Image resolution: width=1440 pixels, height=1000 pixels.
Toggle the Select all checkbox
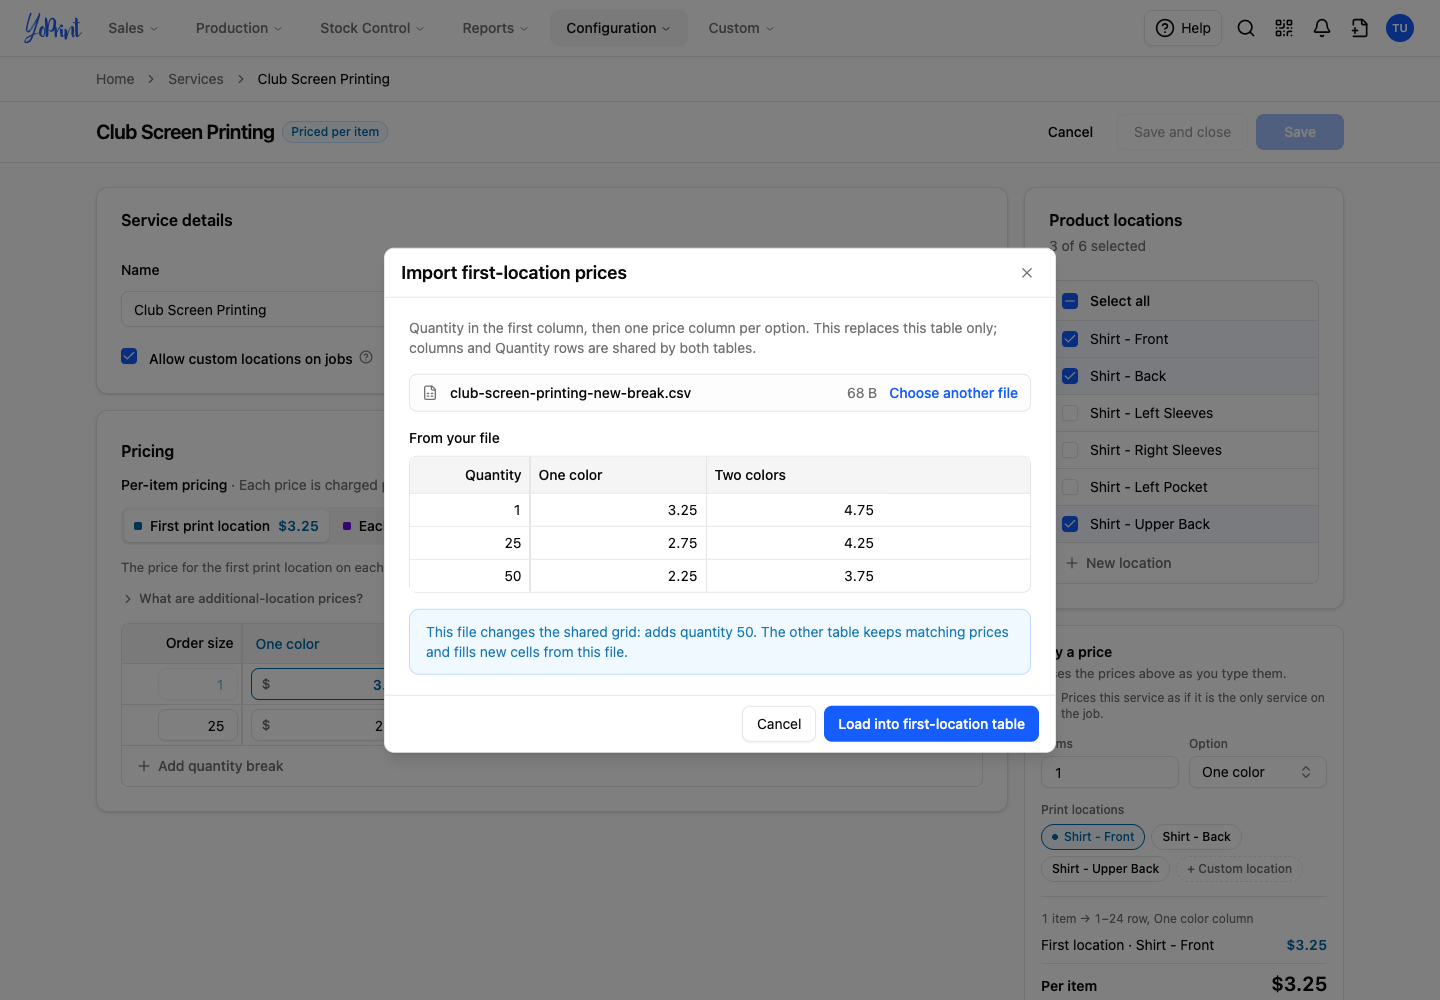pyautogui.click(x=1070, y=301)
